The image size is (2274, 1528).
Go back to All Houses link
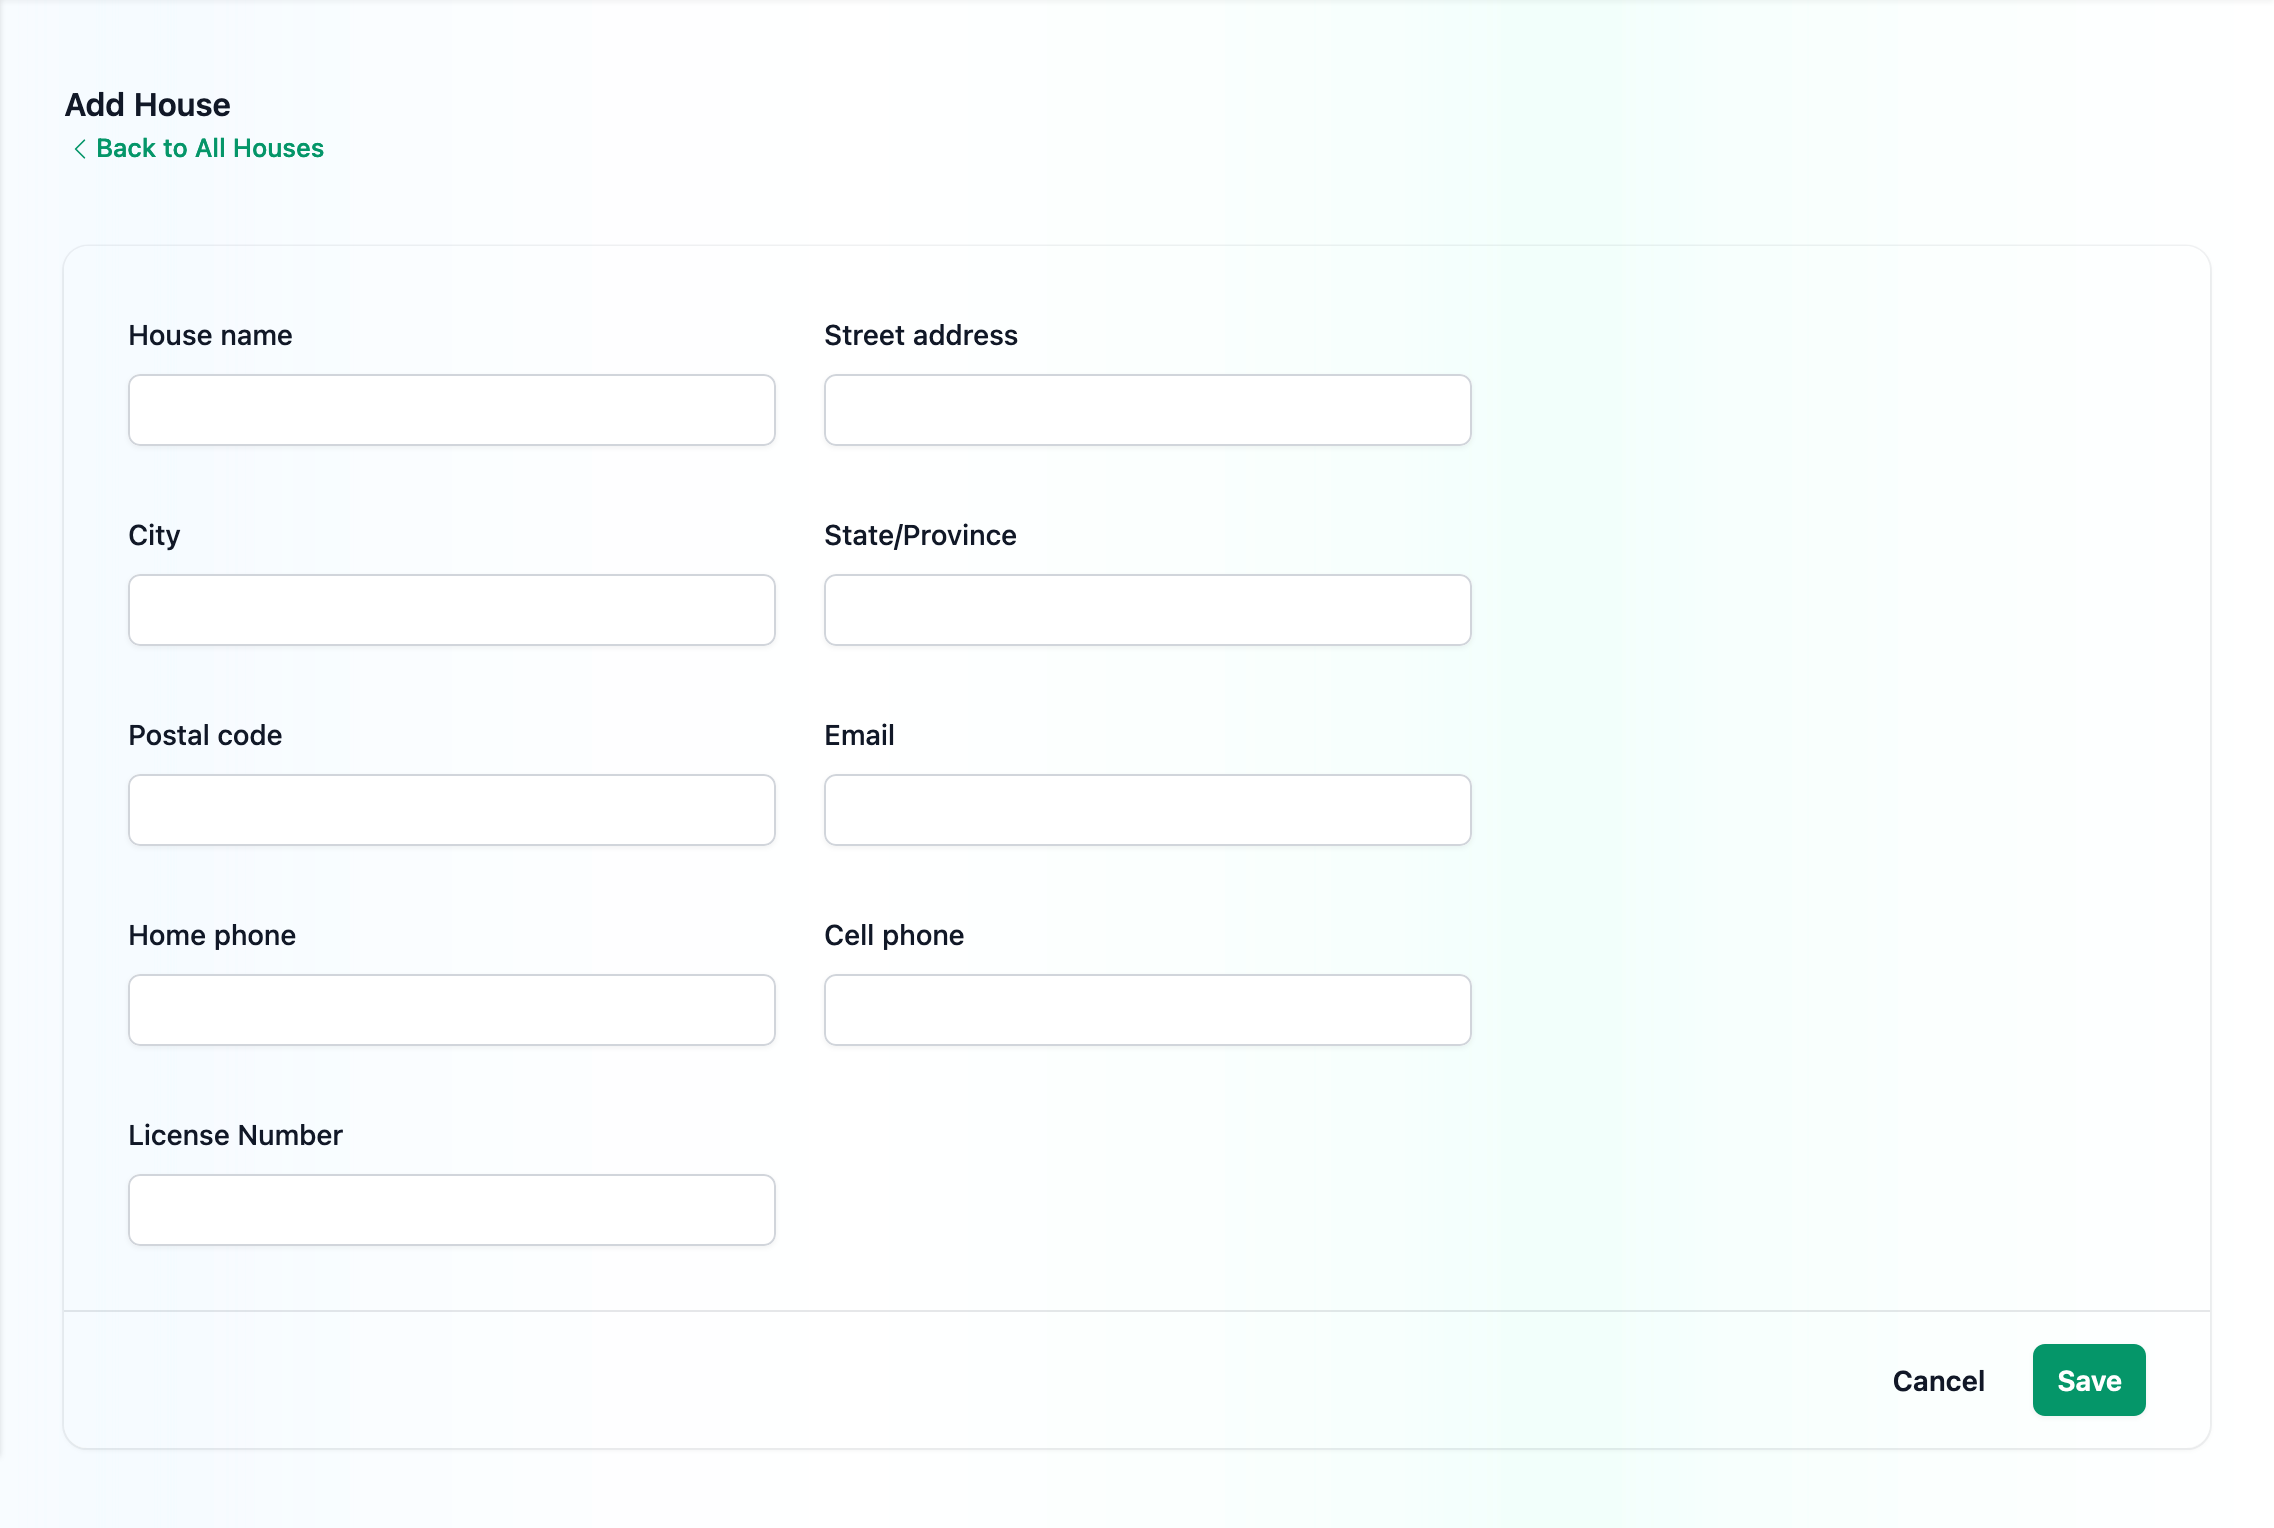(x=209, y=149)
